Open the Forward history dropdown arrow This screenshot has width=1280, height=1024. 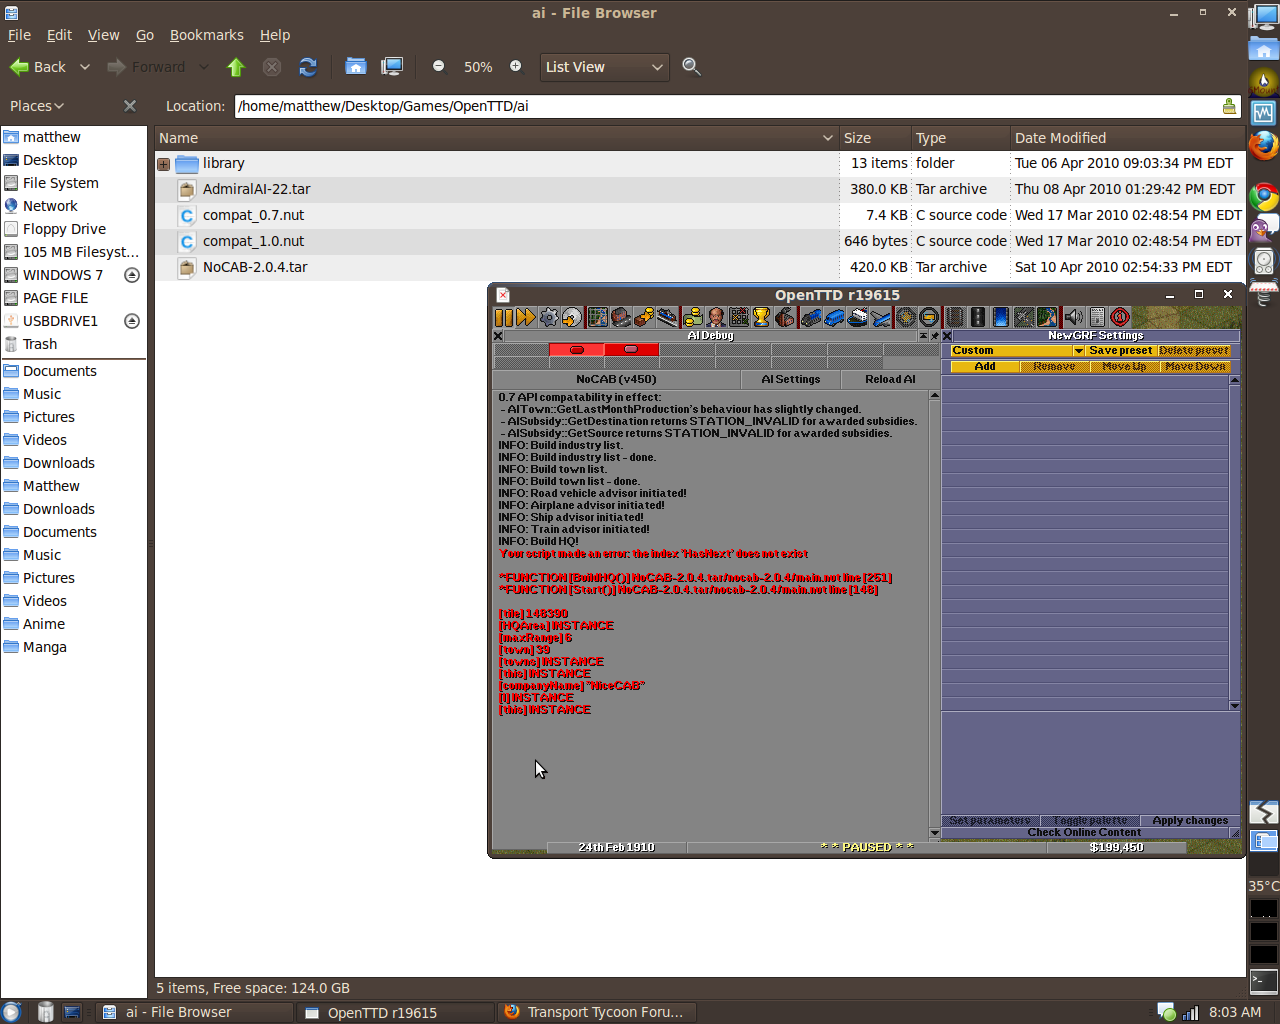pyautogui.click(x=204, y=67)
